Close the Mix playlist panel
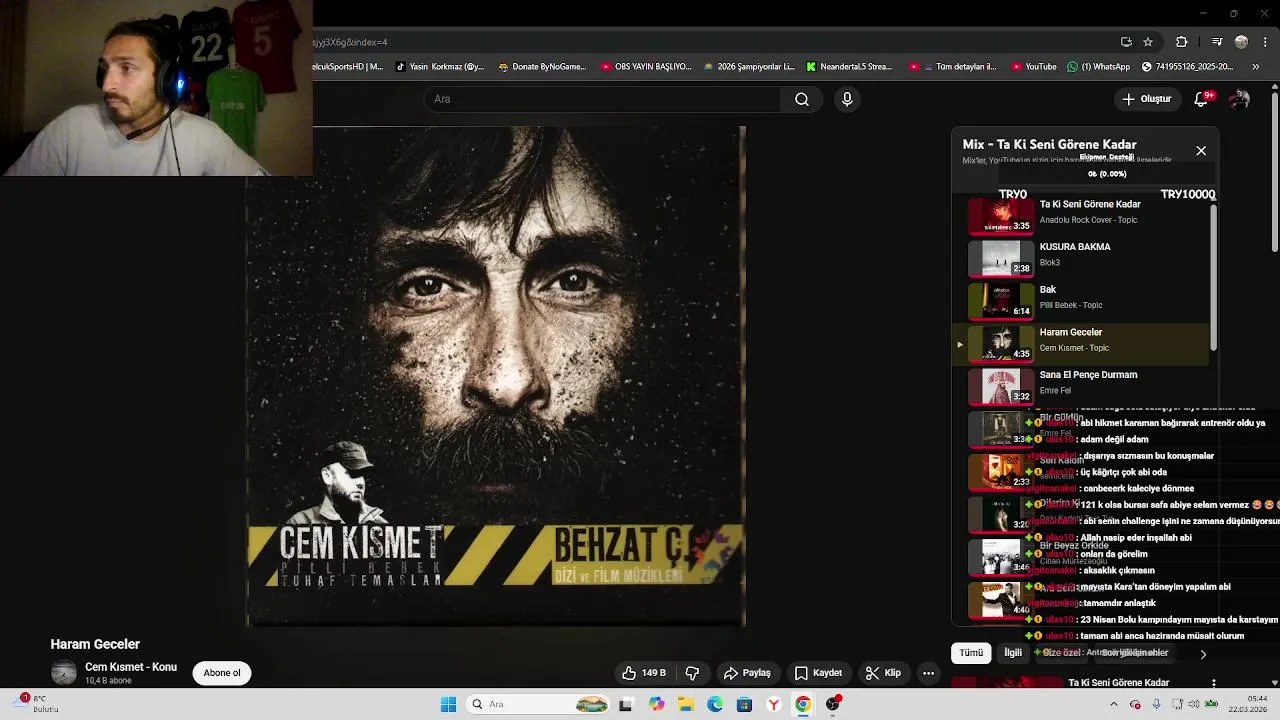The height and width of the screenshot is (720, 1280). pyautogui.click(x=1201, y=151)
